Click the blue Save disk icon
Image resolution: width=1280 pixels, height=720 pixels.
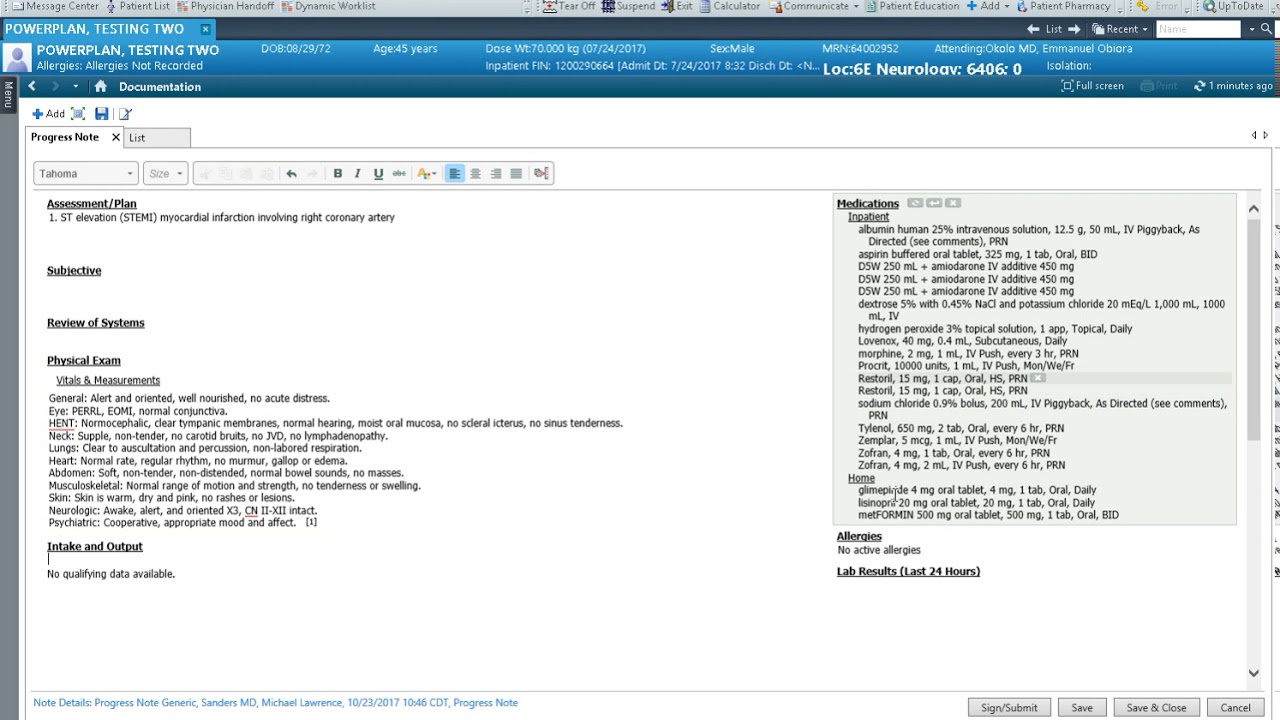coord(101,114)
